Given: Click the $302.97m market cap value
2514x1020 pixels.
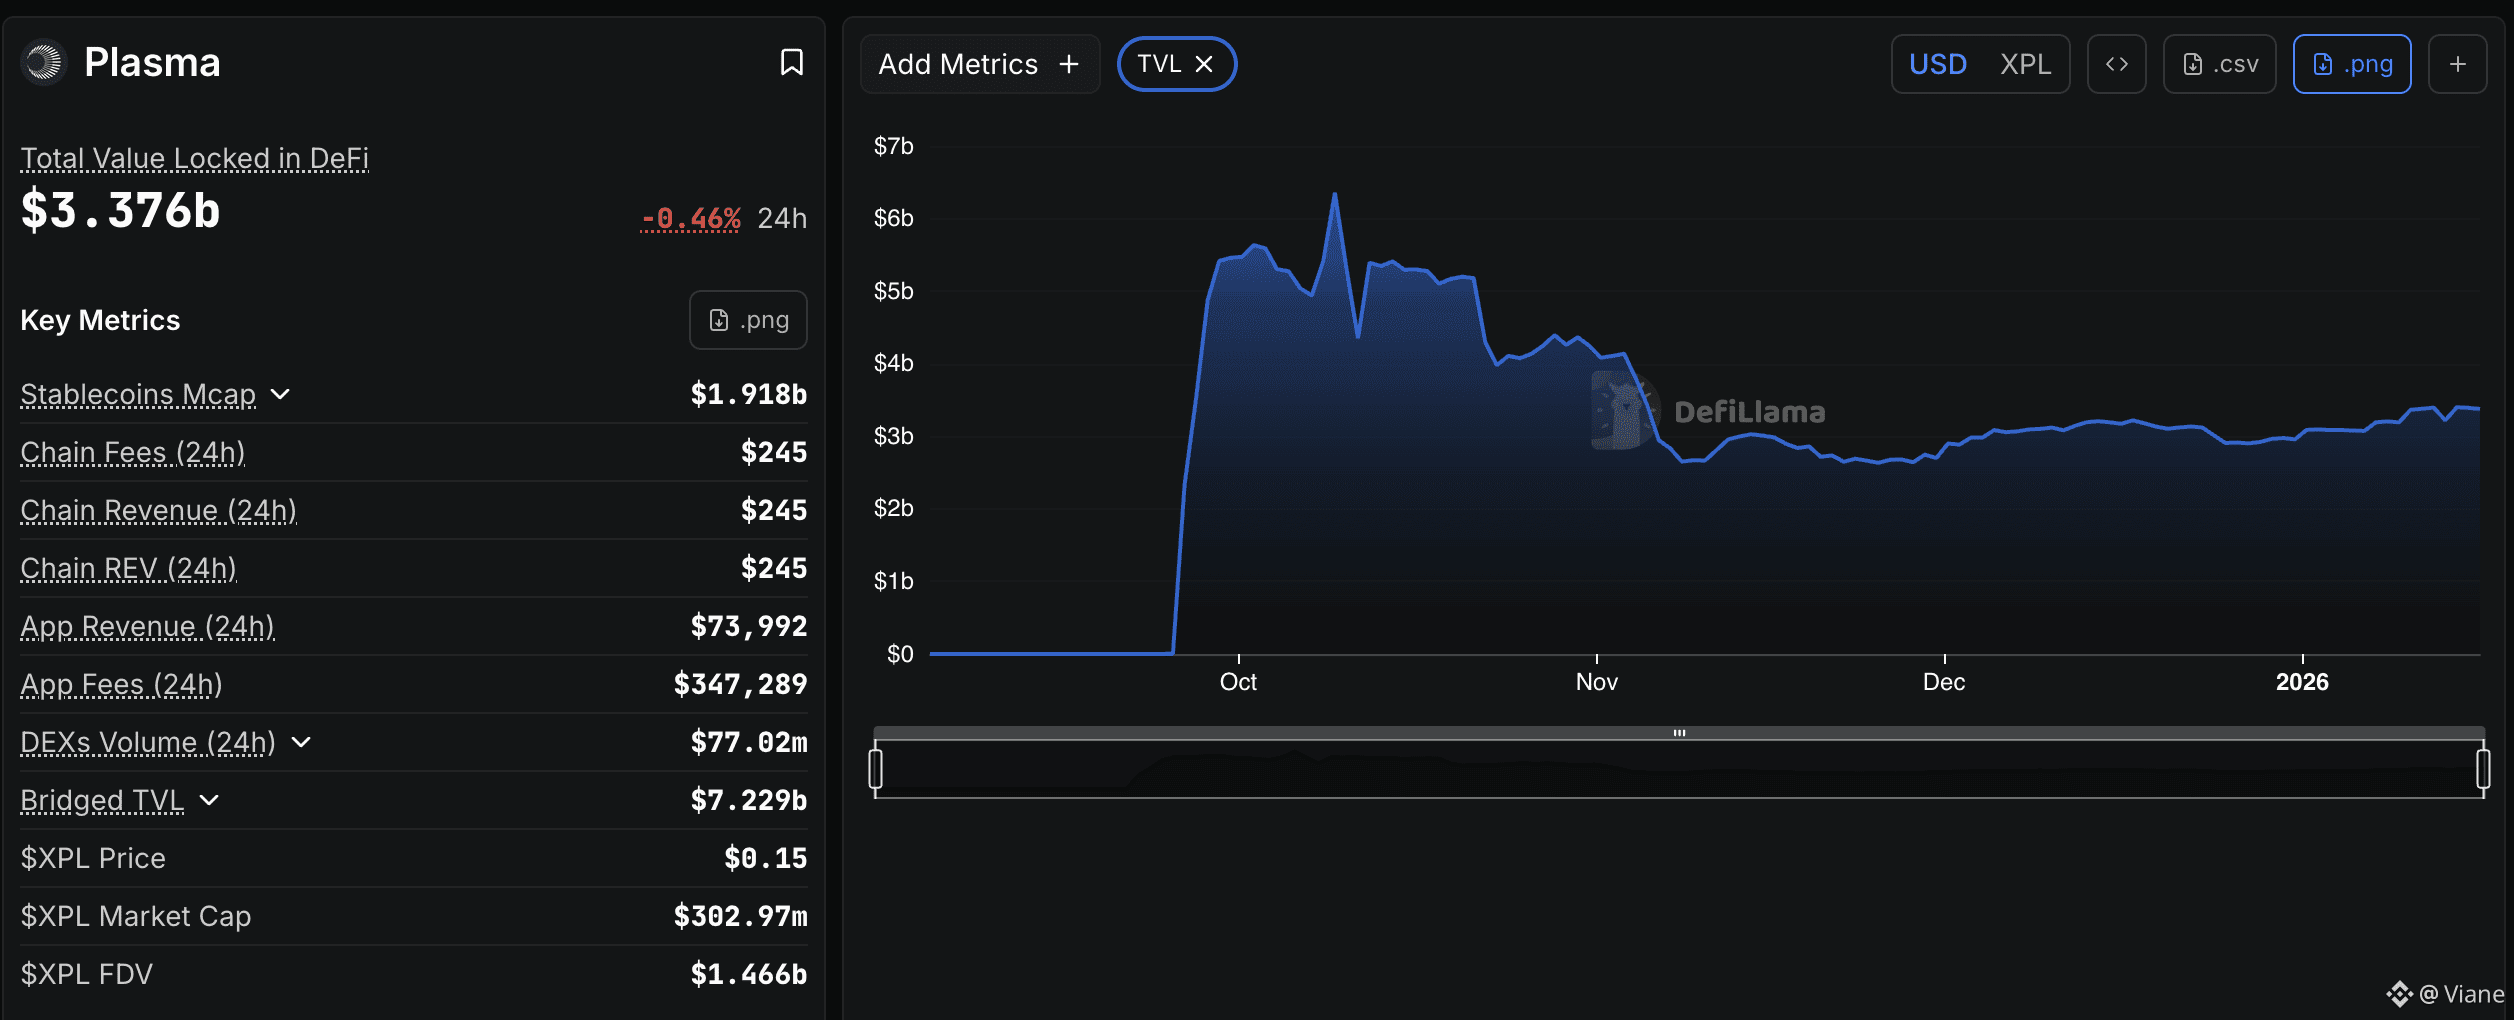Looking at the screenshot, I should coord(741,916).
